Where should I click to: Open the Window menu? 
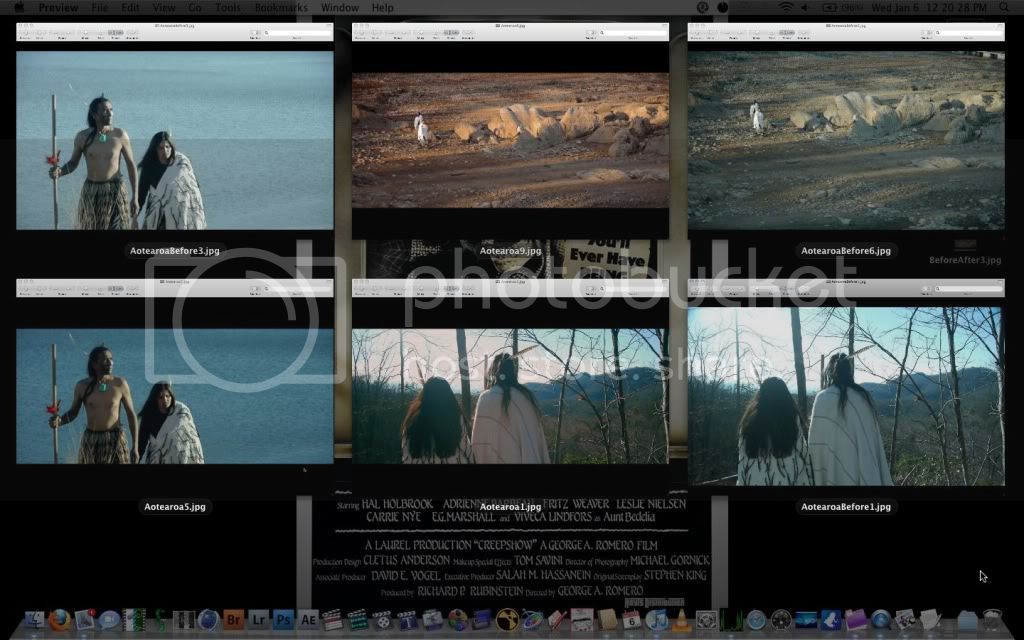(340, 7)
